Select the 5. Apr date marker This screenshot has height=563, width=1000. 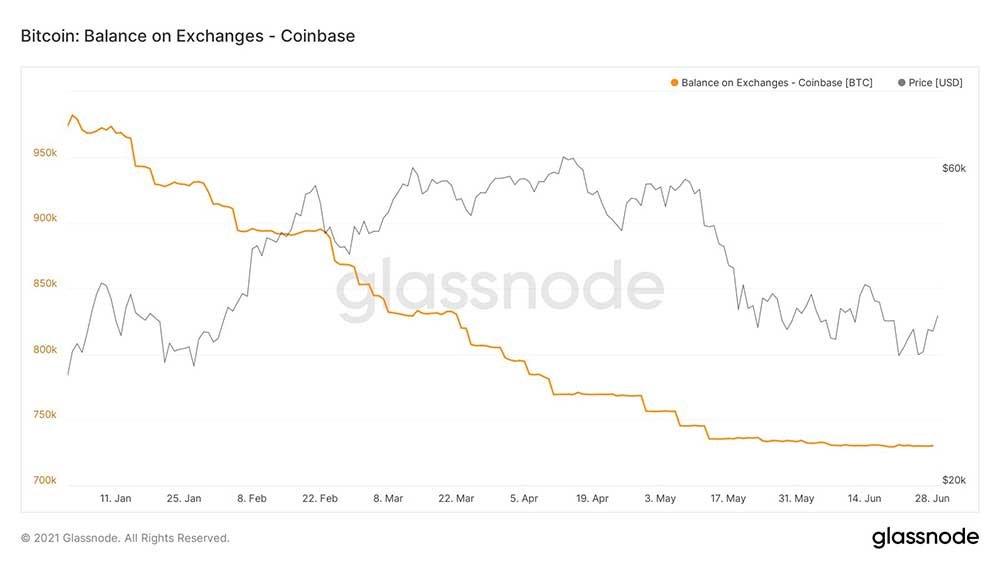pyautogui.click(x=525, y=497)
